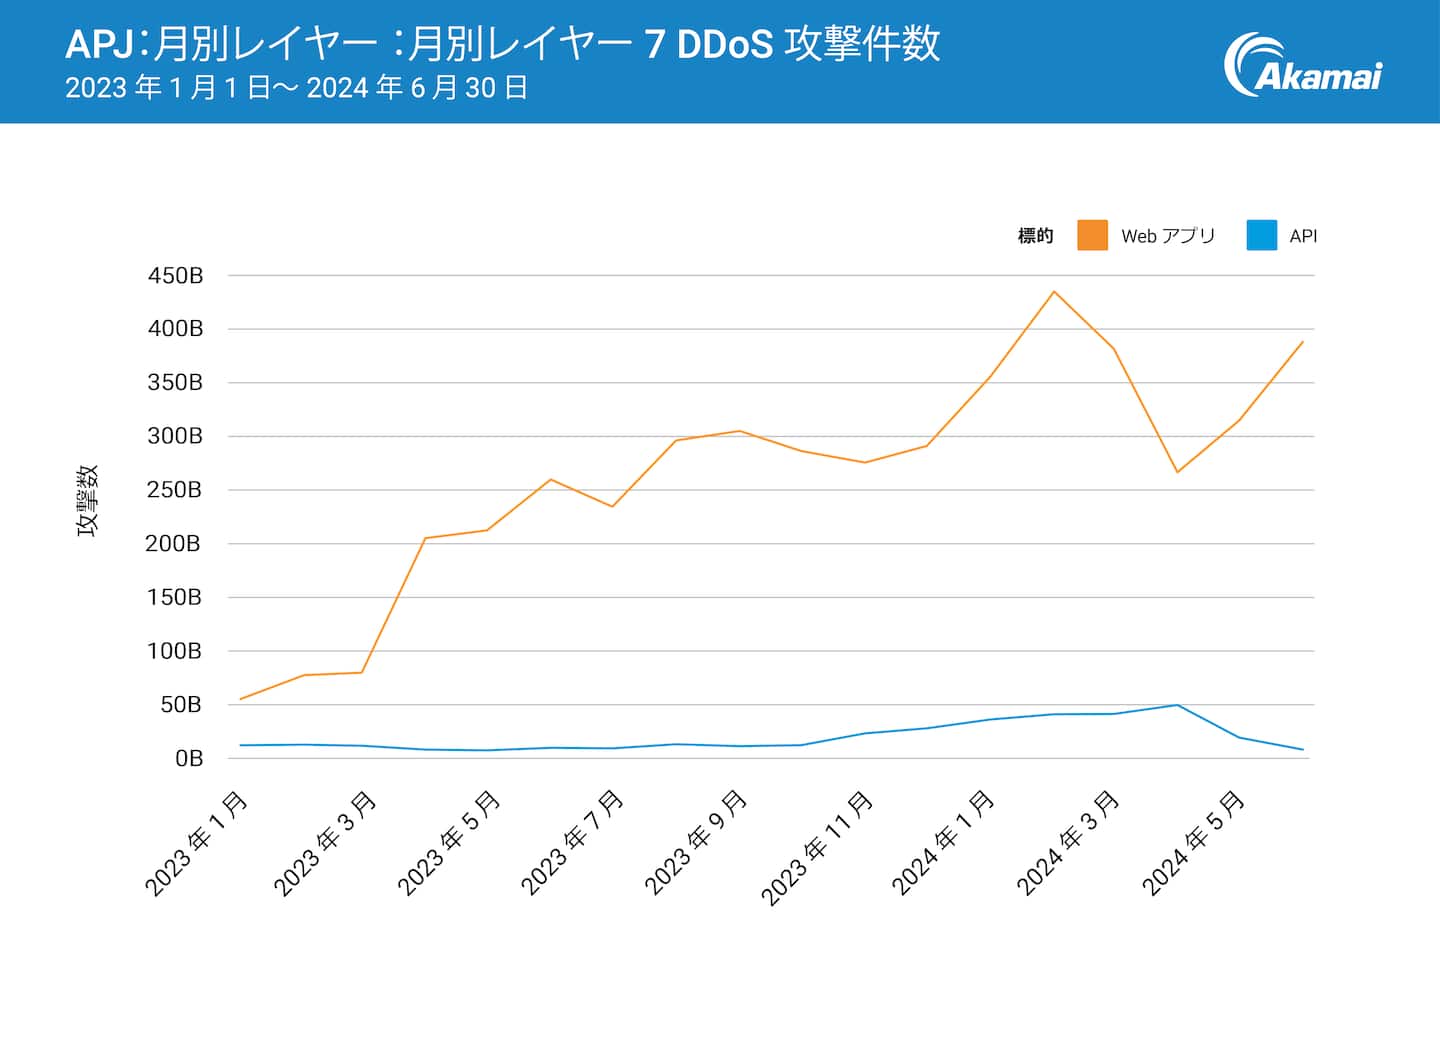Click the 300B y-axis label
This screenshot has height=1041, width=1440.
coord(175,436)
